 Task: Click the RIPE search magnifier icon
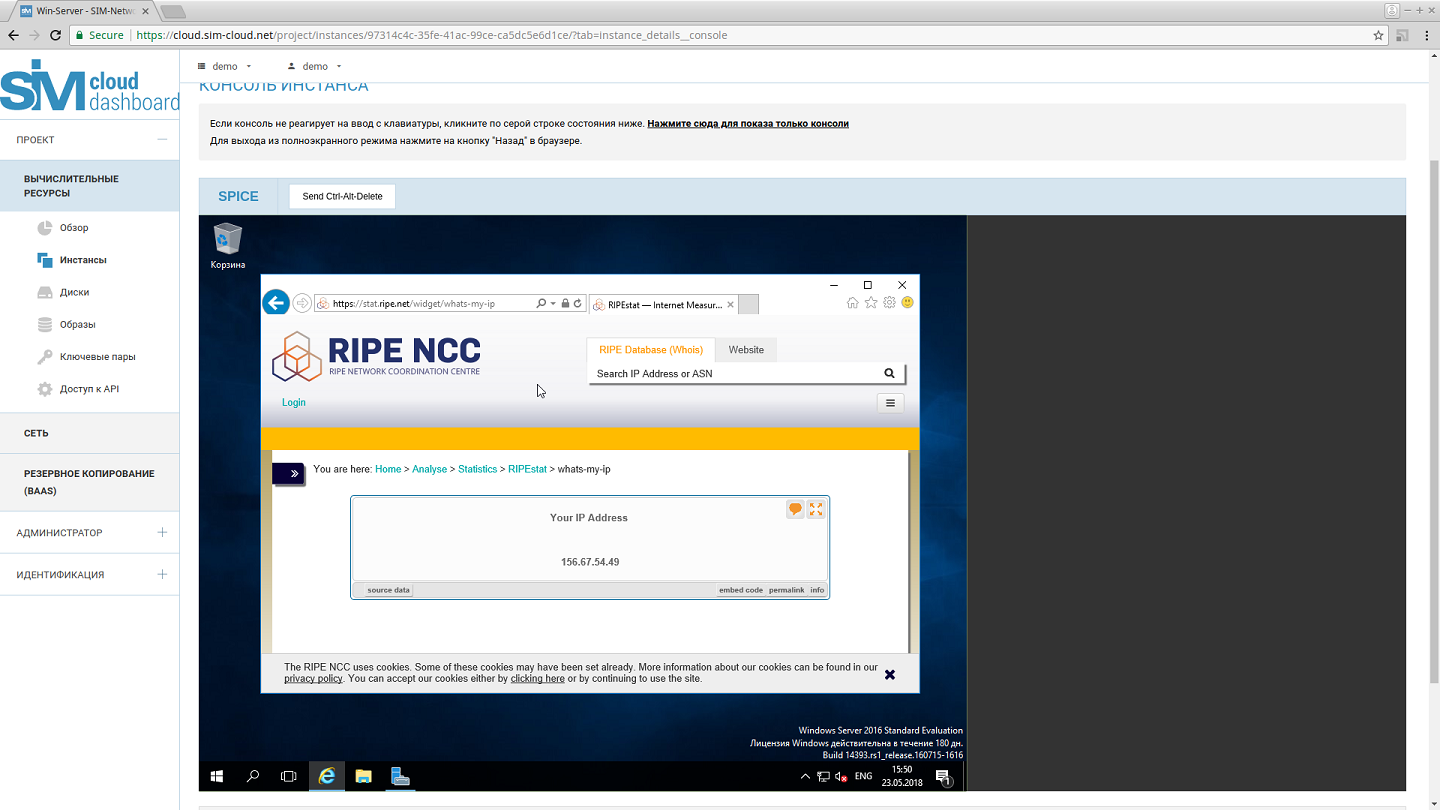pos(889,373)
